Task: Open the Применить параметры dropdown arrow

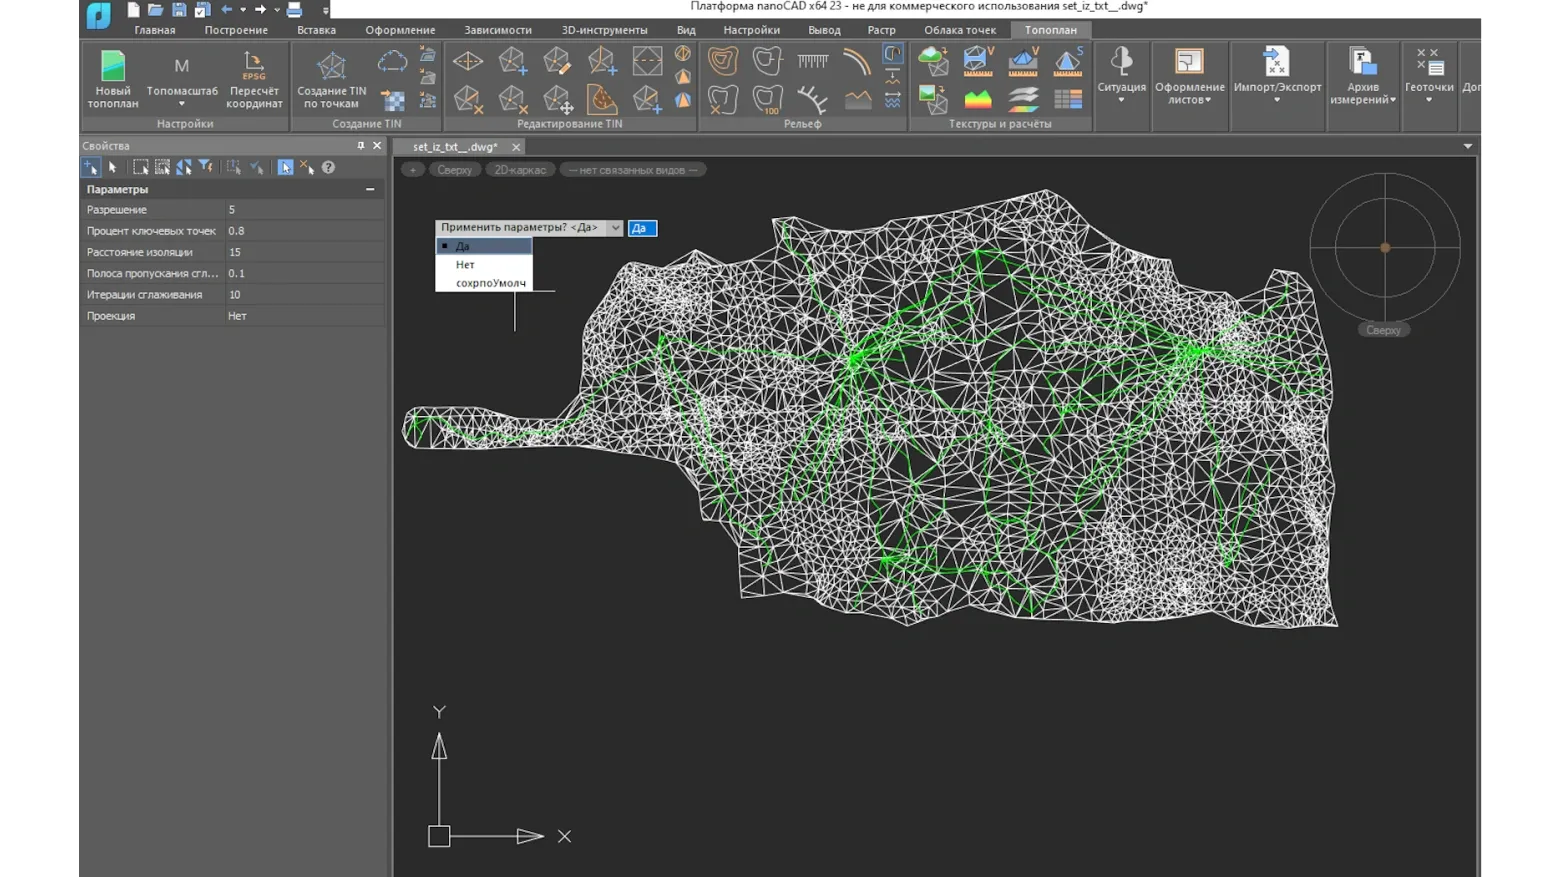Action: [615, 228]
